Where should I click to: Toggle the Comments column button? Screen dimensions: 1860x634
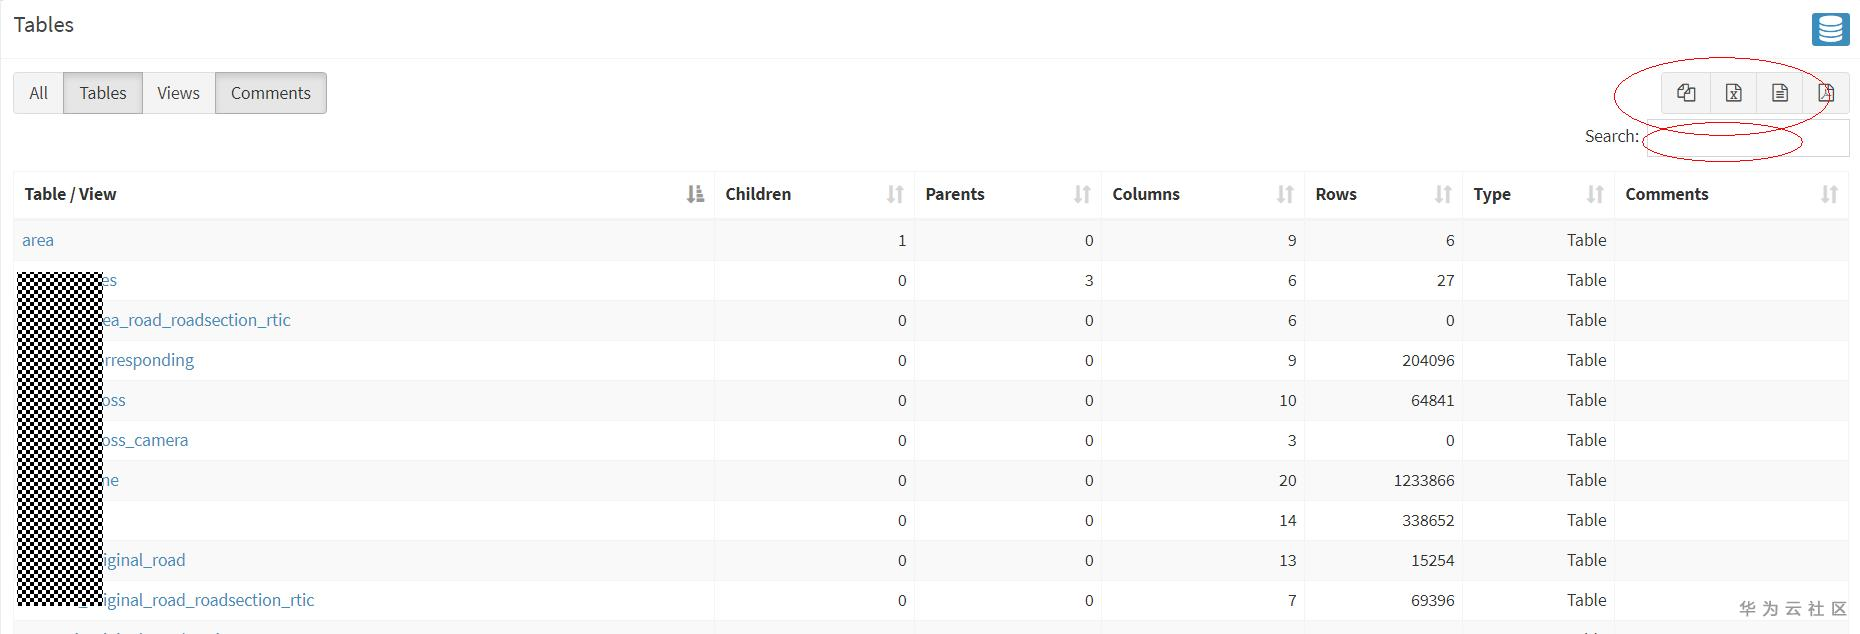tap(270, 93)
